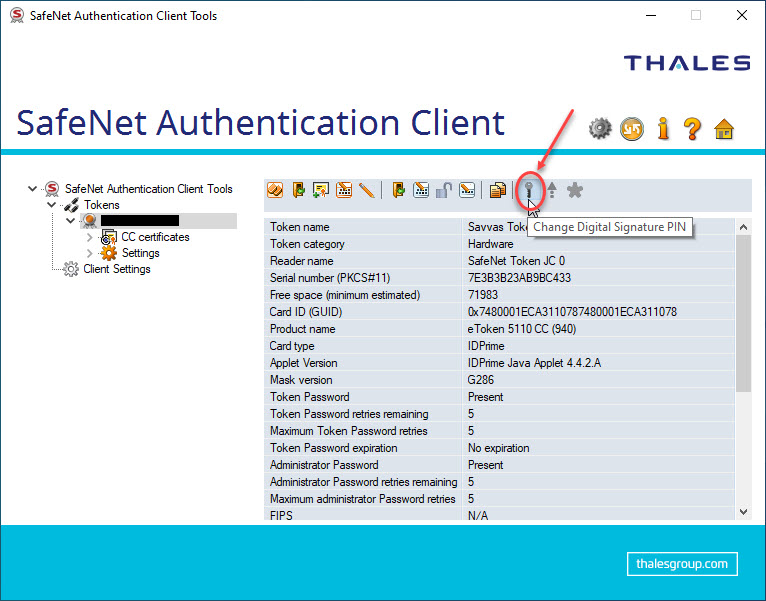This screenshot has height=601, width=766.
Task: Copy token info with the clipboard icon
Action: point(497,190)
